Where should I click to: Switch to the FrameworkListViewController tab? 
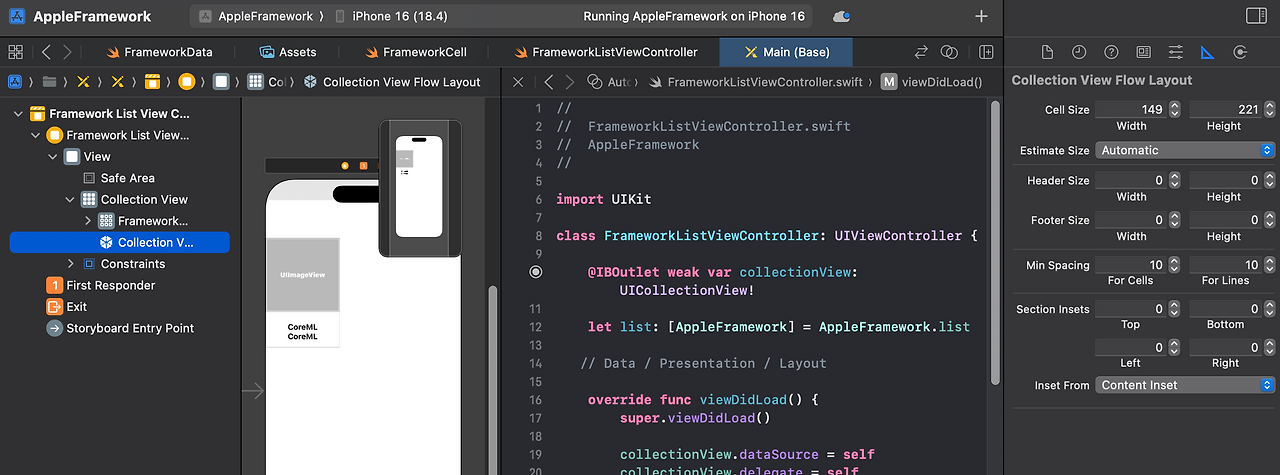pos(605,52)
